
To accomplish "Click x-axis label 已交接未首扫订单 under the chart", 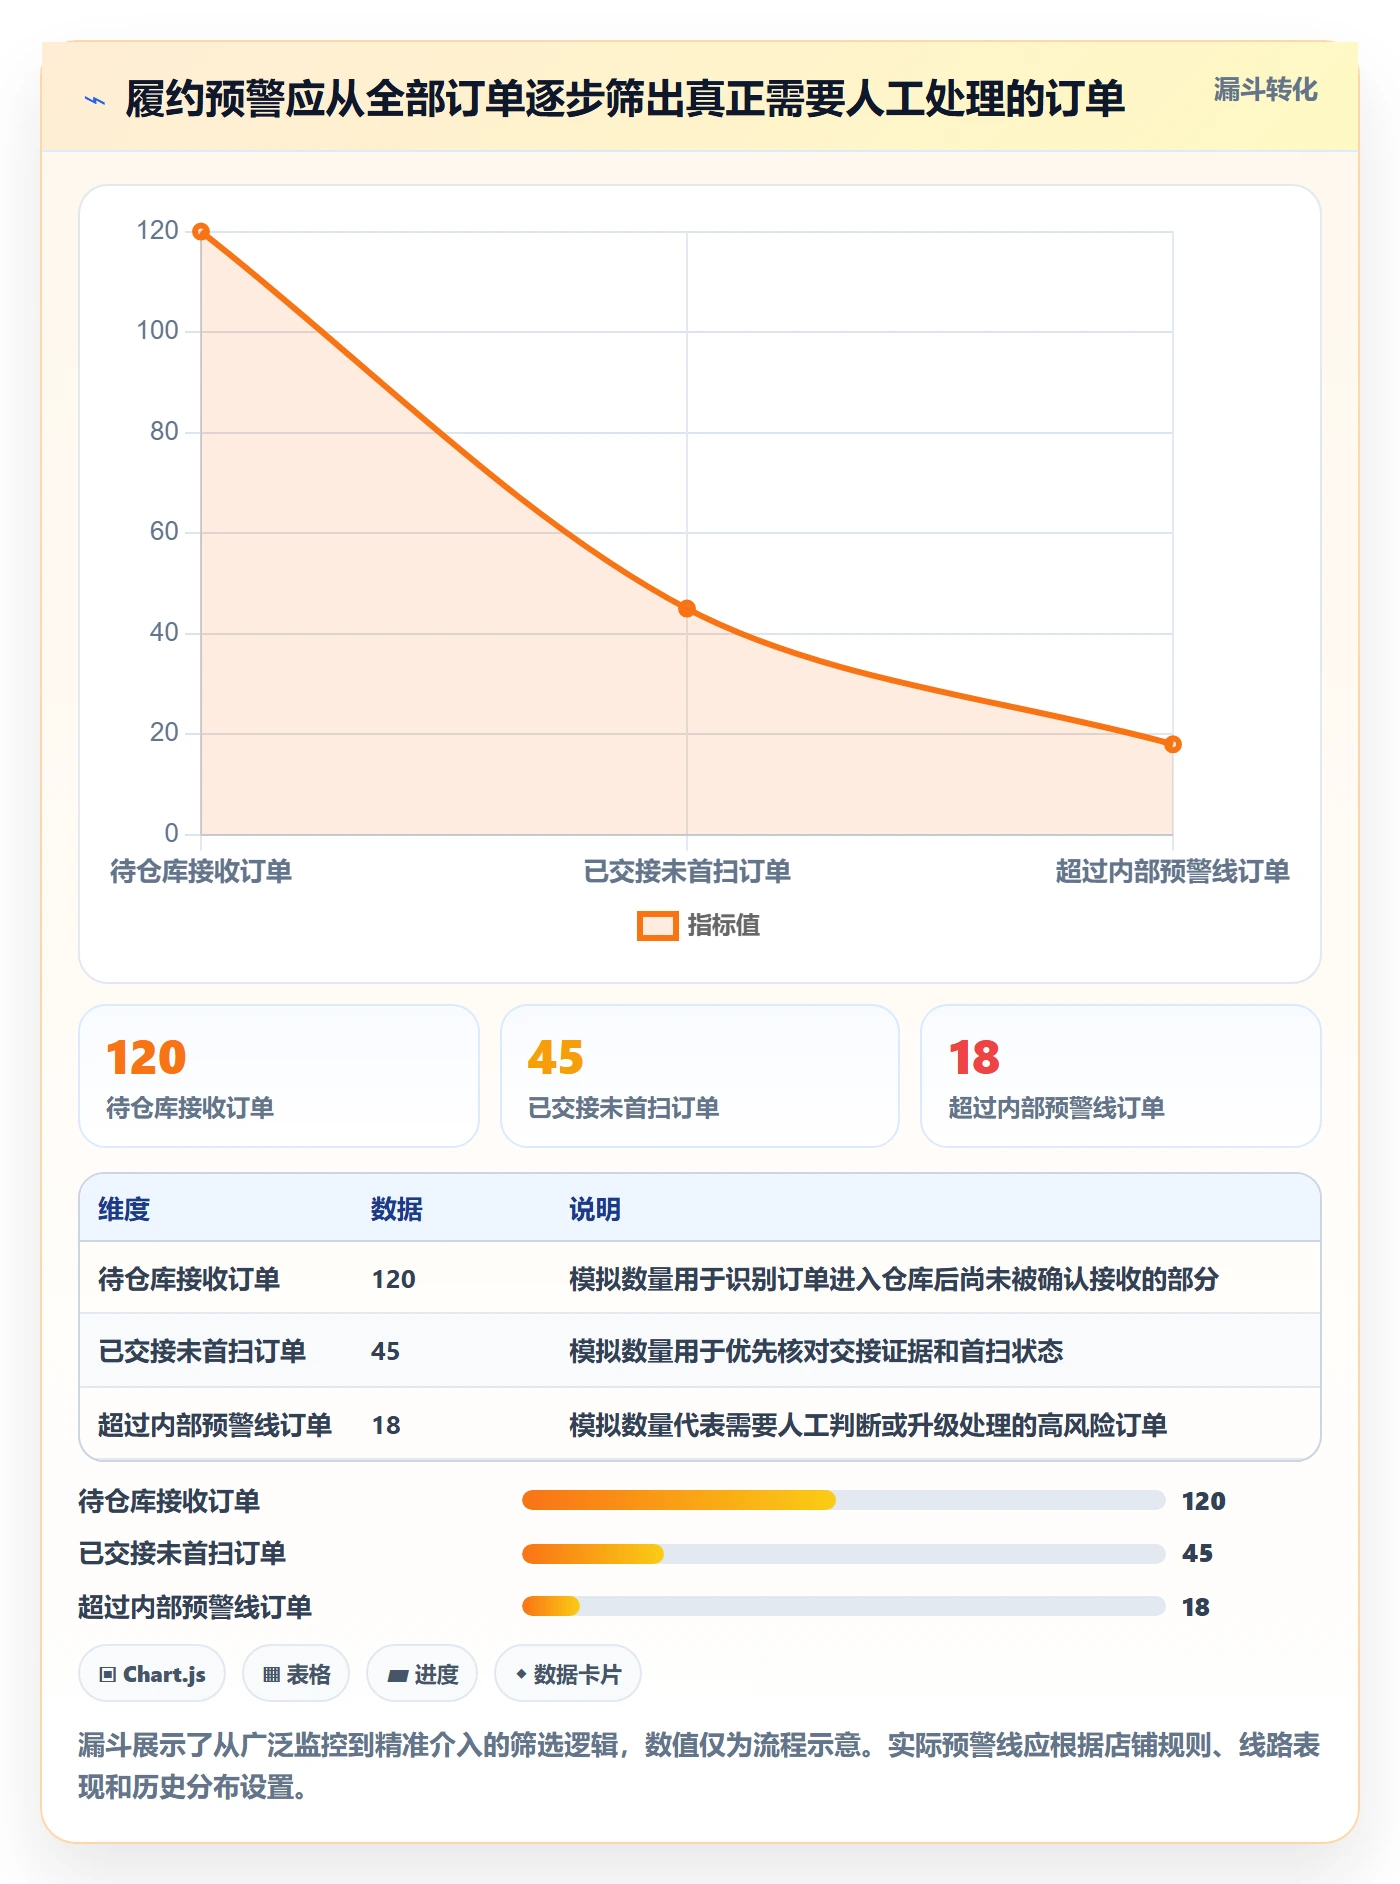I will [x=687, y=872].
